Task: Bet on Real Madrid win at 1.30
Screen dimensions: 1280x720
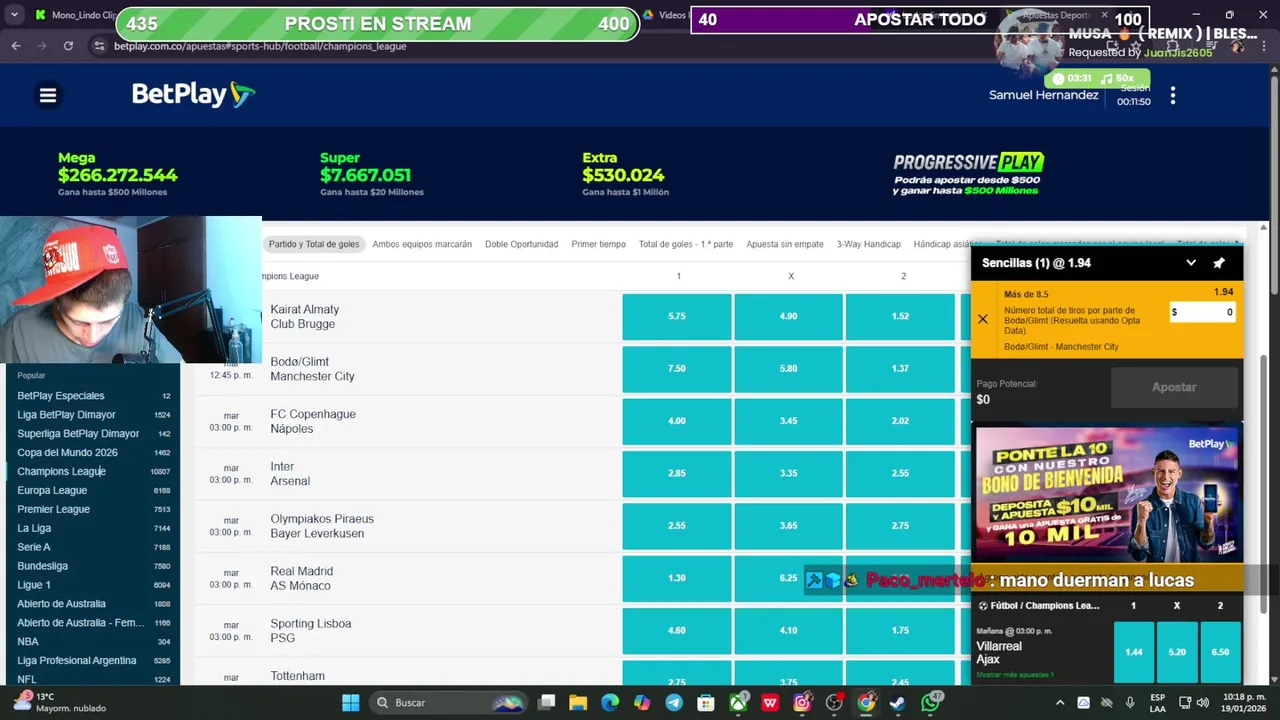Action: 677,578
